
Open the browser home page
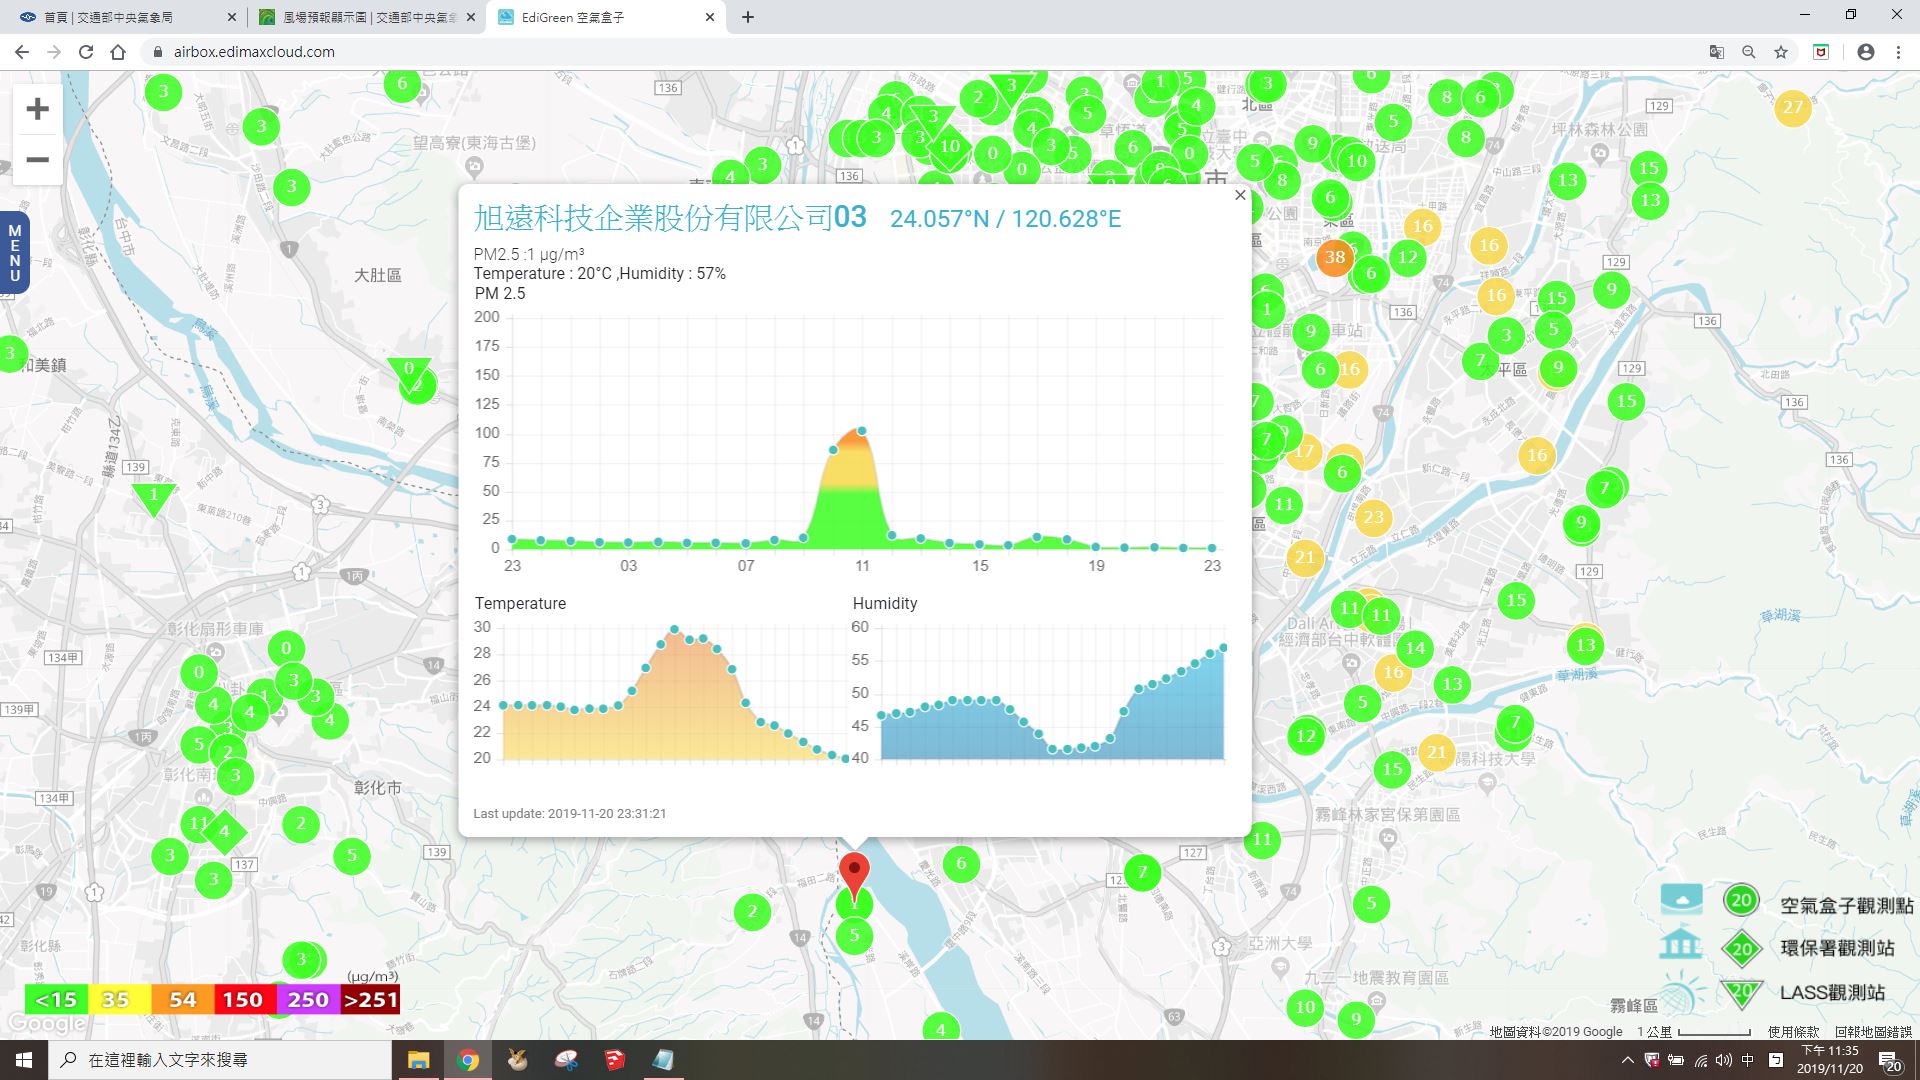click(118, 52)
